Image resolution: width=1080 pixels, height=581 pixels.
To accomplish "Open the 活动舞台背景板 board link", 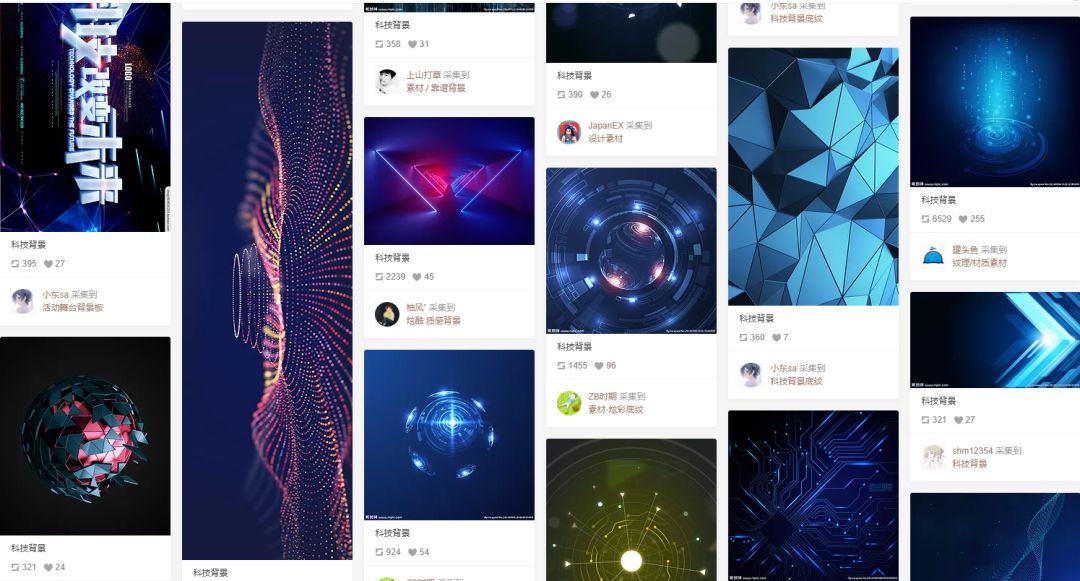I will (x=72, y=308).
